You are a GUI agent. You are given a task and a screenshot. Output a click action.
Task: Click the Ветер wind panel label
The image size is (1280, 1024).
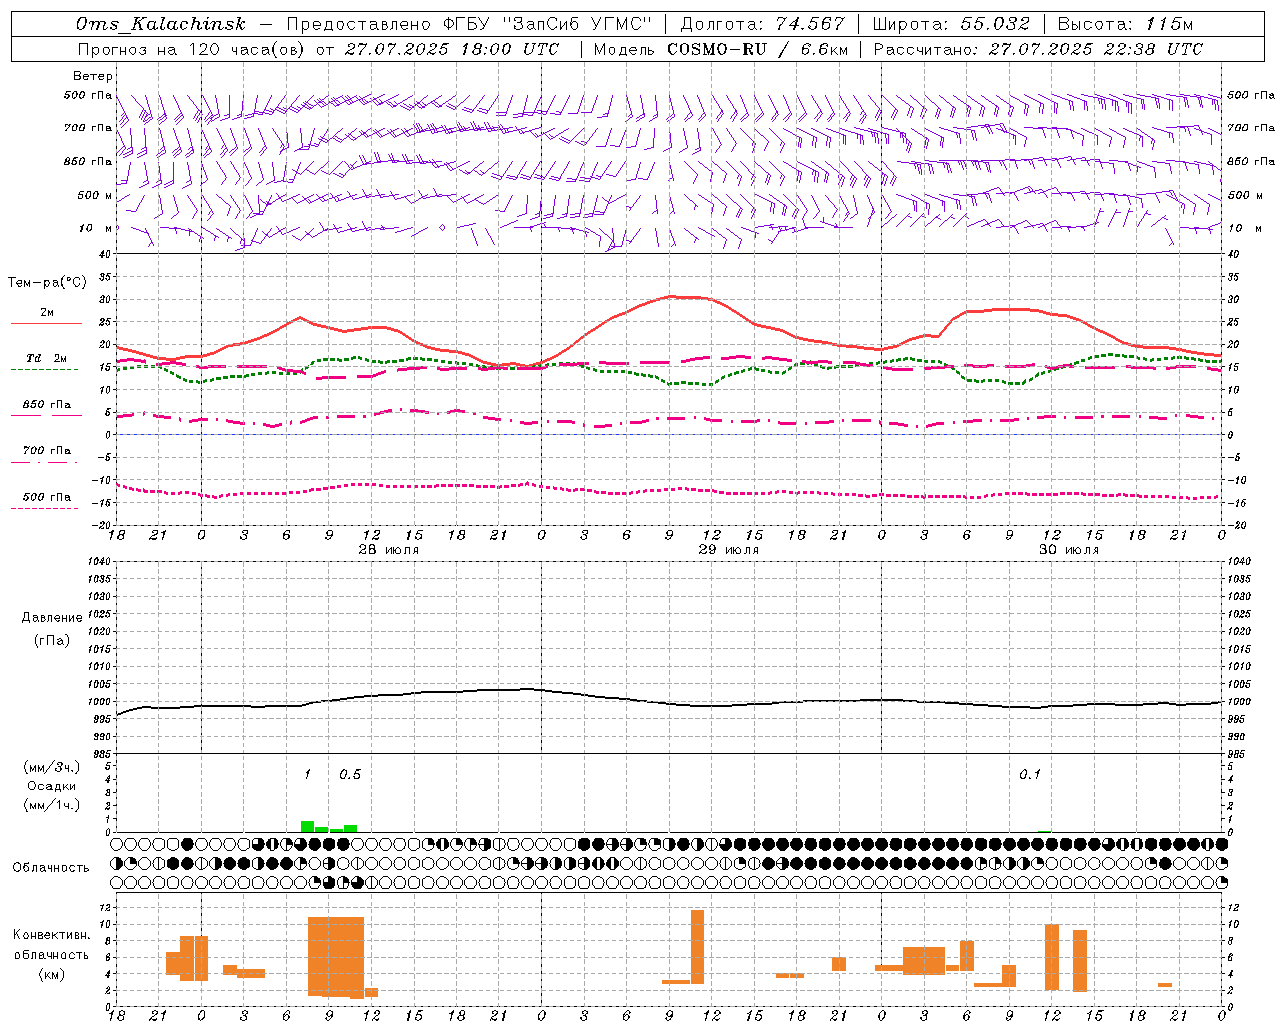point(93,76)
